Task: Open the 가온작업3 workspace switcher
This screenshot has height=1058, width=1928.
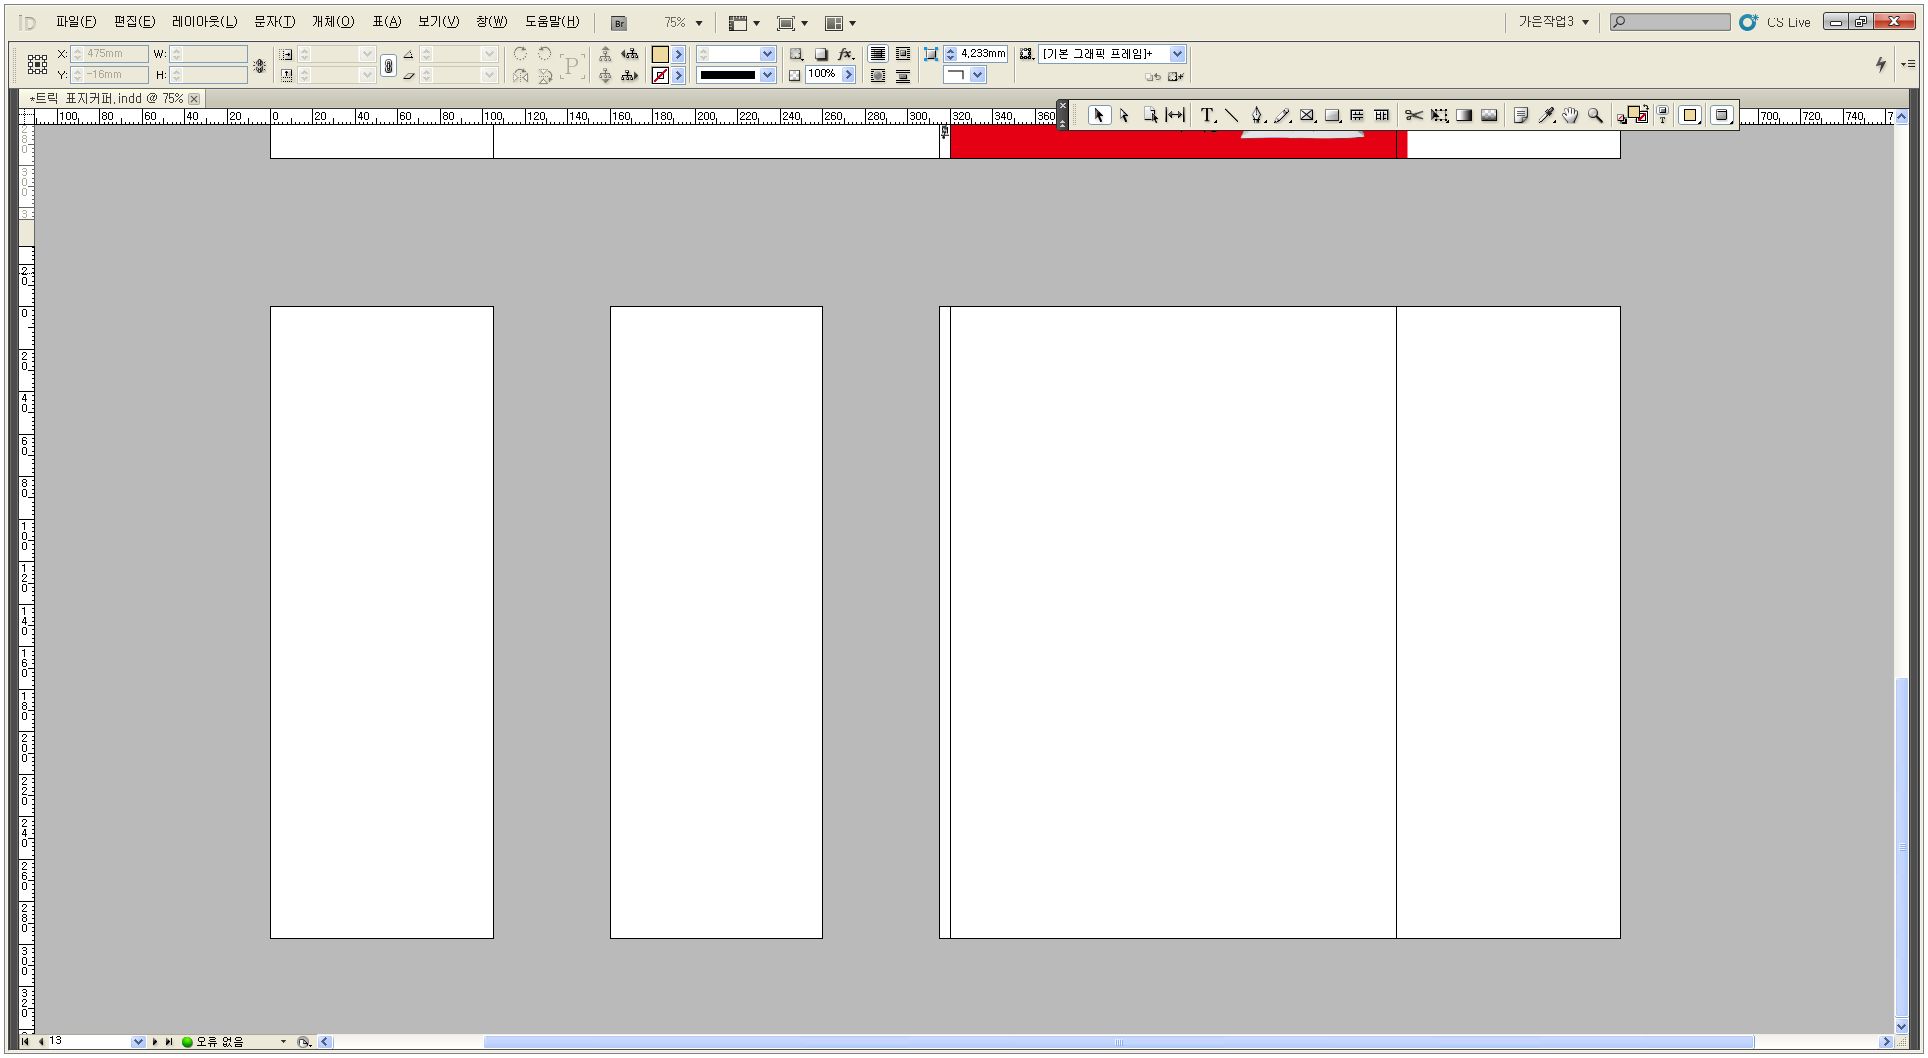Action: (x=1553, y=22)
